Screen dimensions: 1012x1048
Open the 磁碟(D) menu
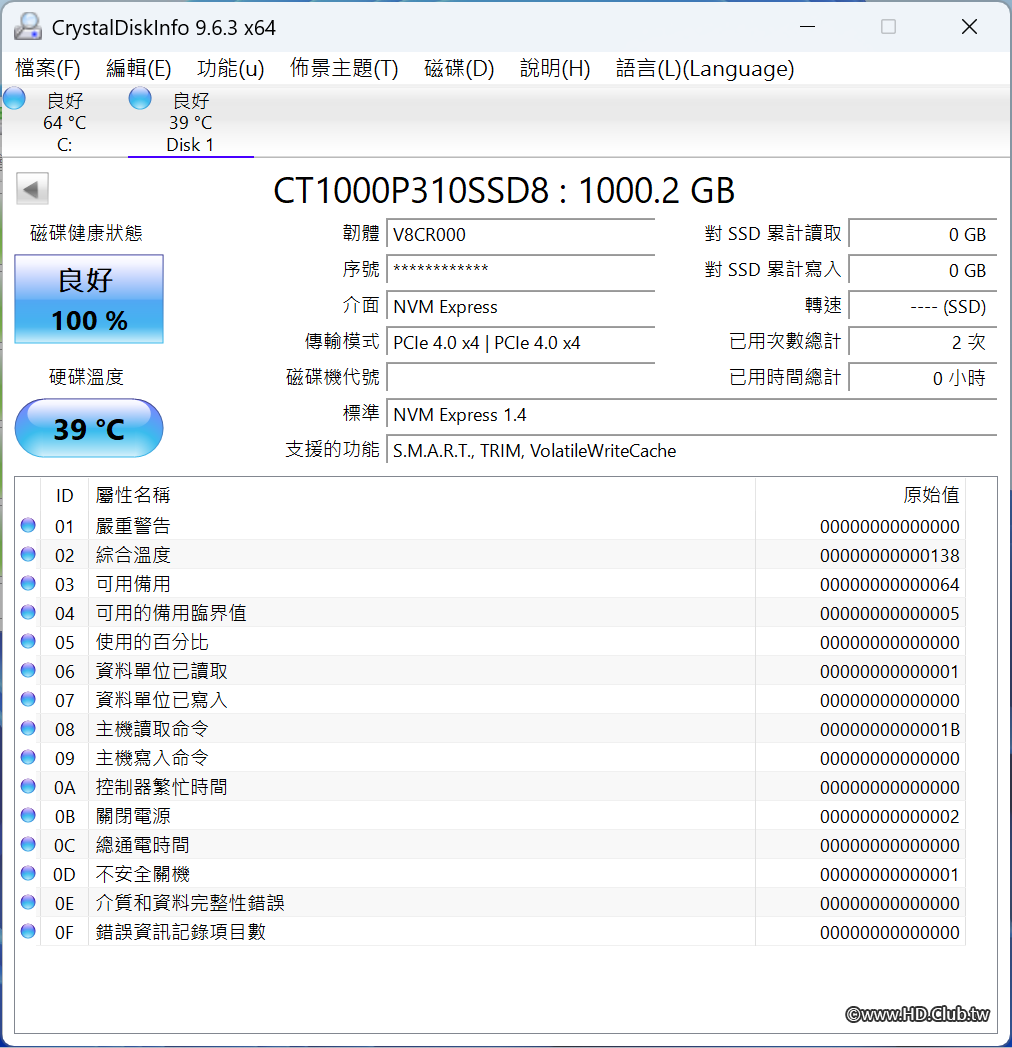coord(459,68)
